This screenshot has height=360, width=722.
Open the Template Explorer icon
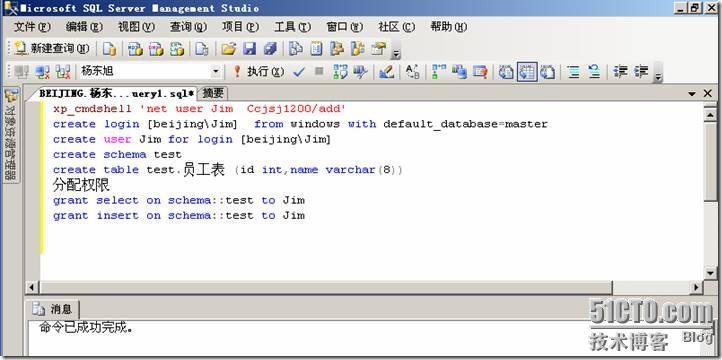click(x=358, y=48)
